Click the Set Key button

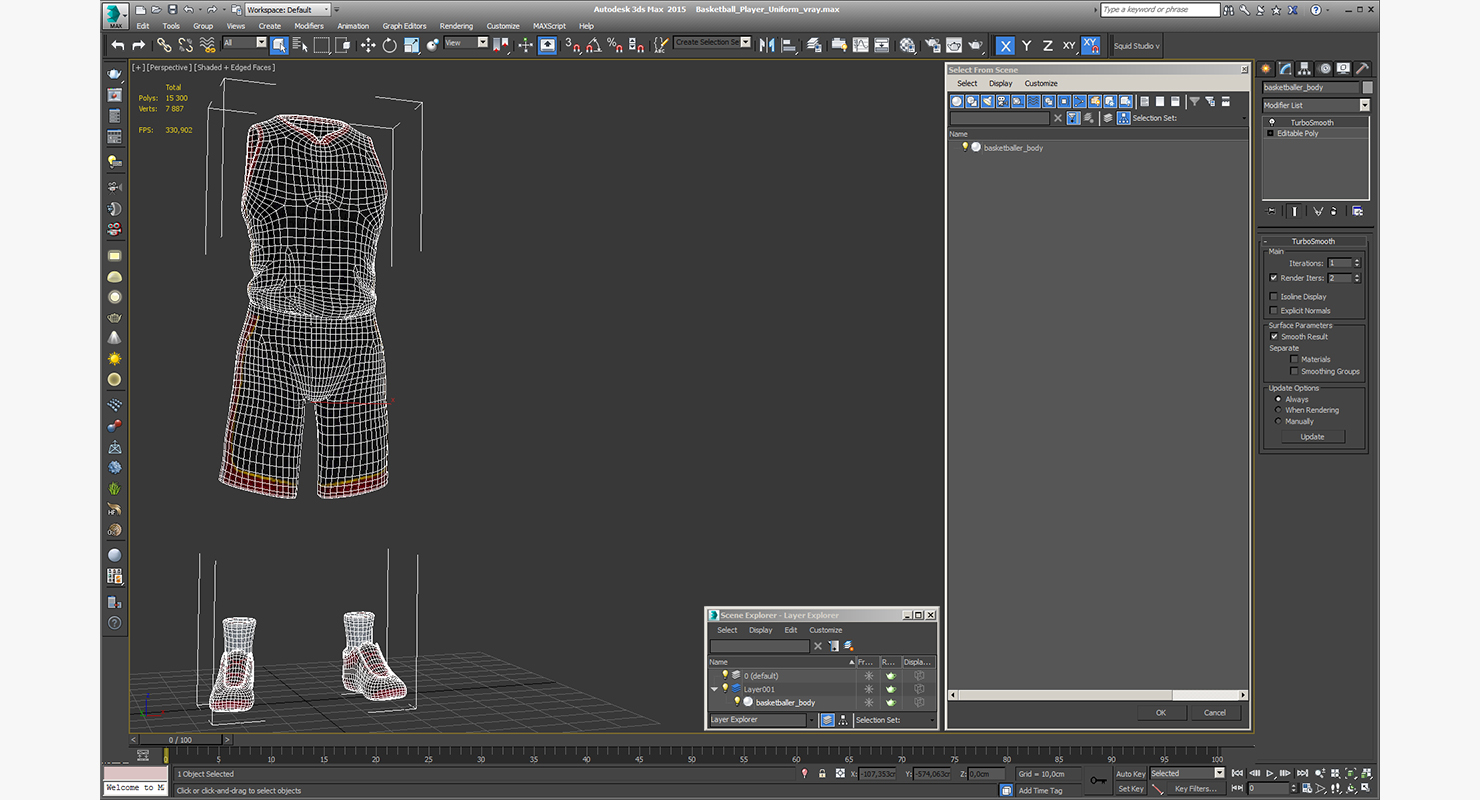tap(1130, 789)
